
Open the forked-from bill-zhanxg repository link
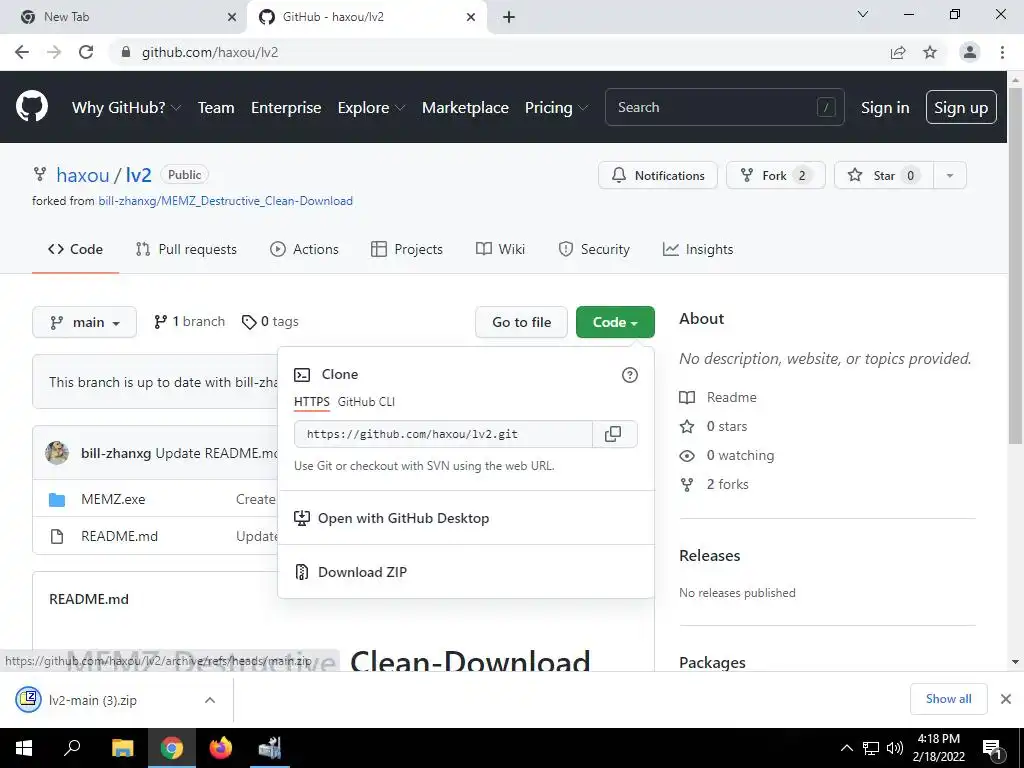pos(225,200)
